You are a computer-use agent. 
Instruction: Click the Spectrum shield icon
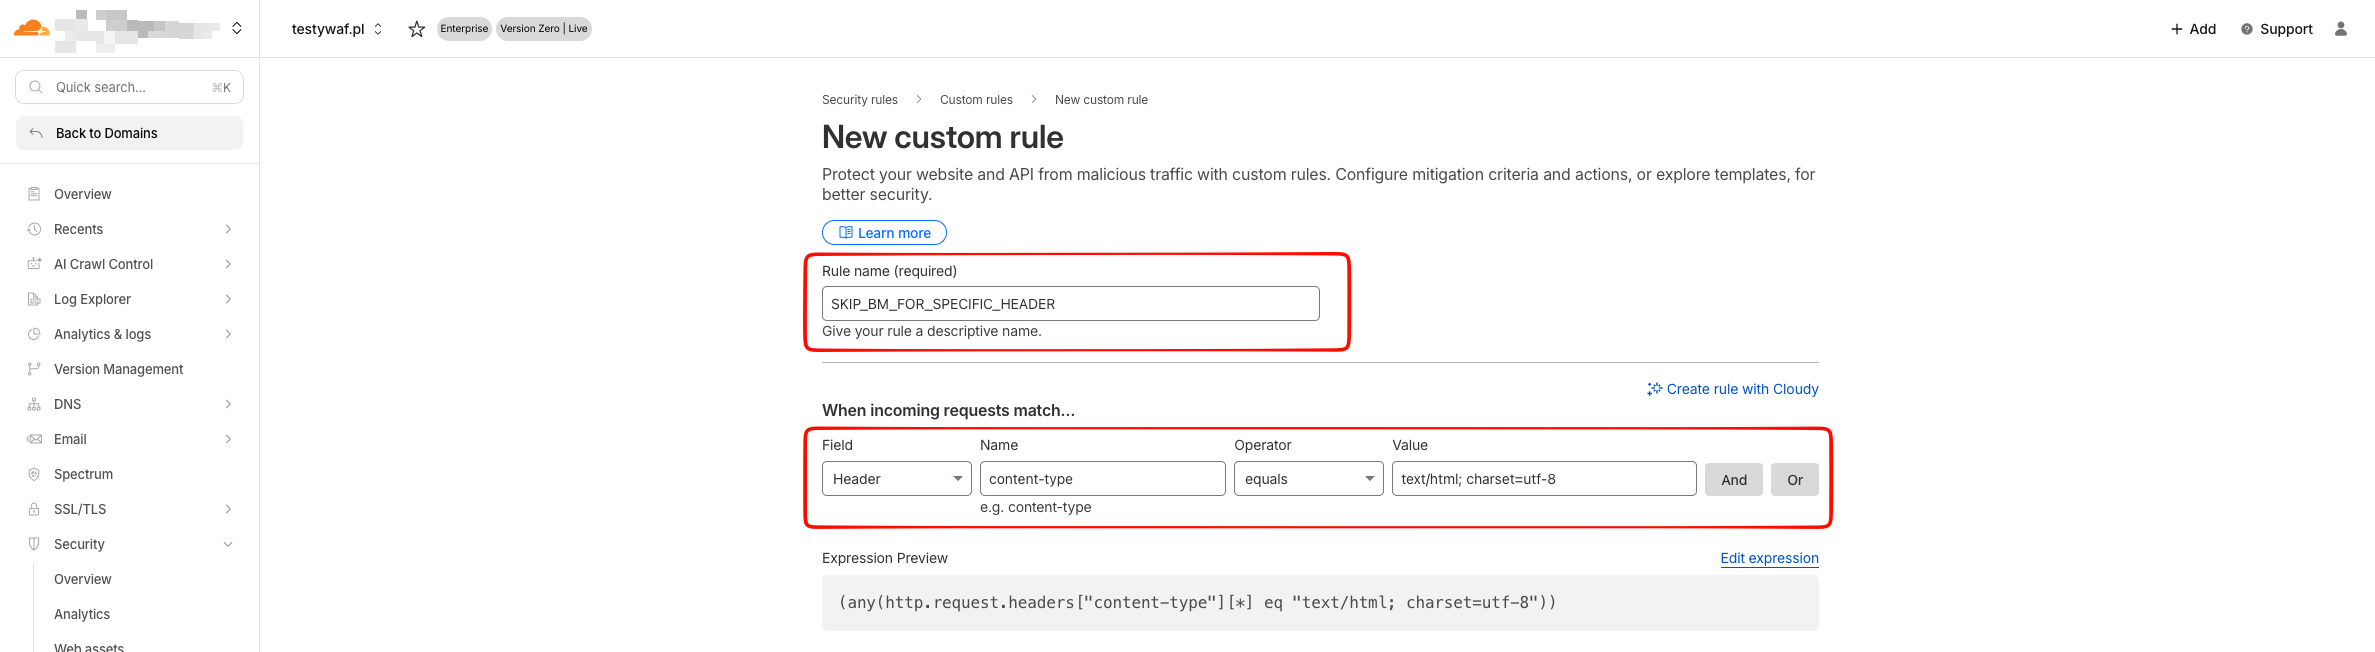[x=34, y=474]
